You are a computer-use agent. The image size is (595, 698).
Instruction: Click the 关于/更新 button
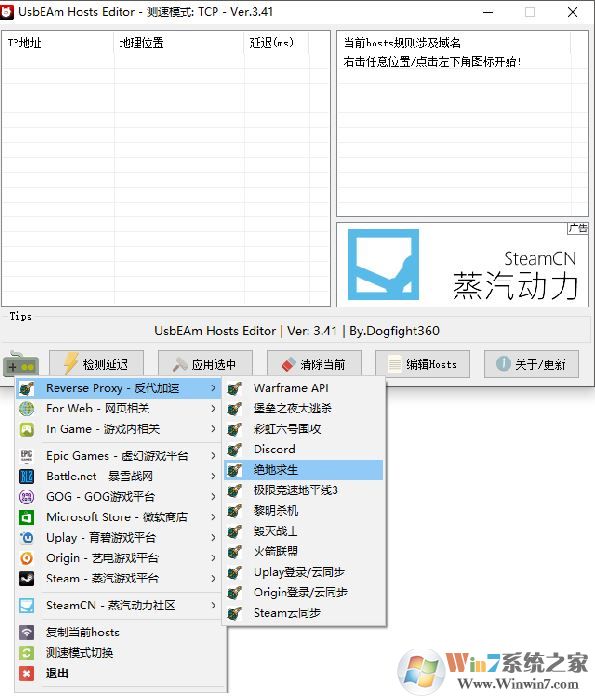pos(531,365)
